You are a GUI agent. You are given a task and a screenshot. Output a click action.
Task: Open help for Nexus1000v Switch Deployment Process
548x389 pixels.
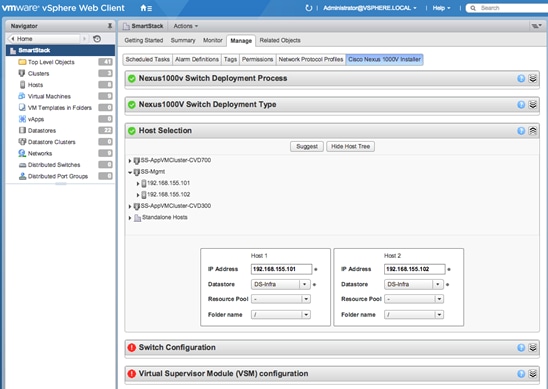tap(521, 78)
